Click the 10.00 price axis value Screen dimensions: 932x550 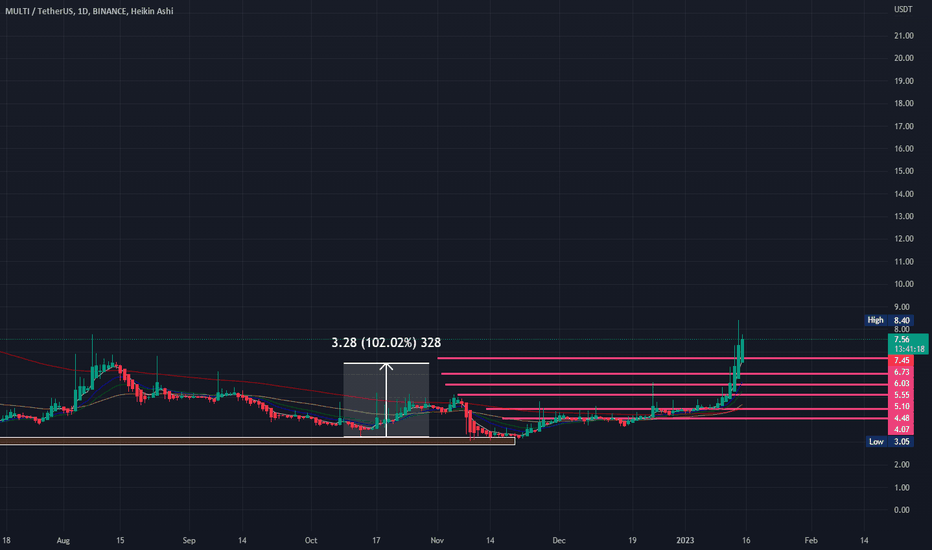[903, 284]
